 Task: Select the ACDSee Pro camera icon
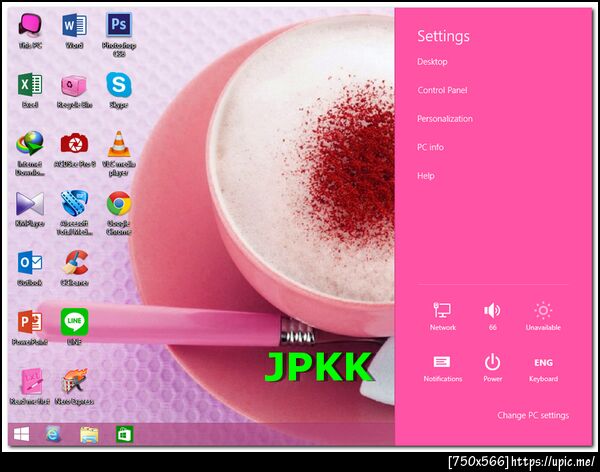click(74, 150)
